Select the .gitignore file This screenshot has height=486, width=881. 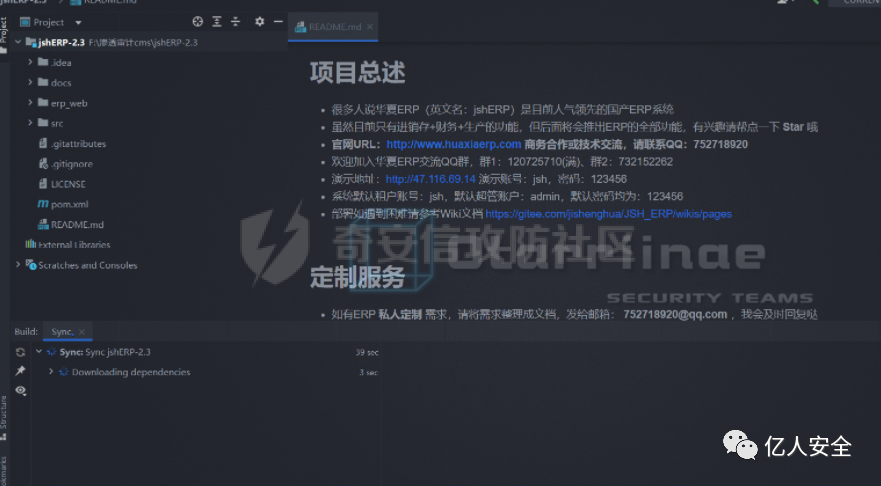click(x=71, y=164)
